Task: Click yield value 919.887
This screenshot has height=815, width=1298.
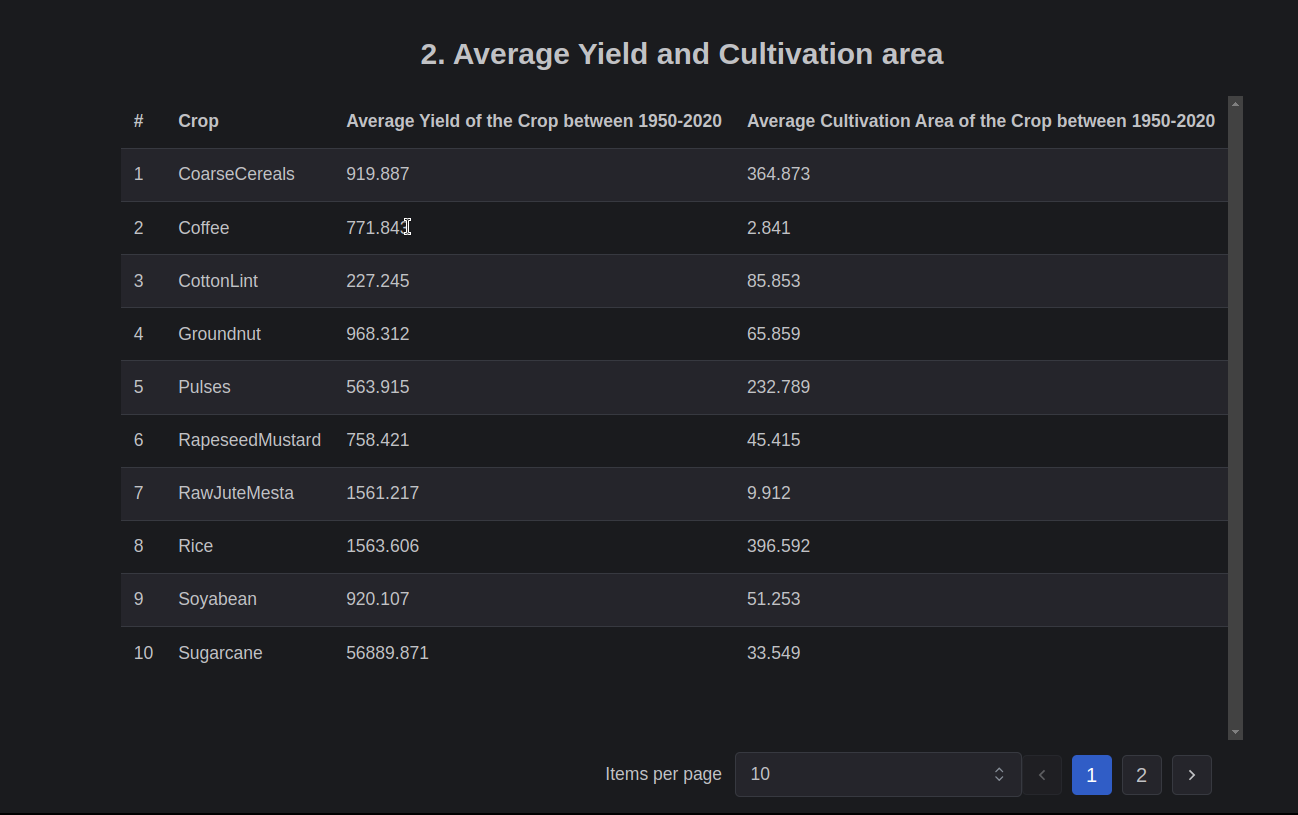Action: (x=378, y=174)
